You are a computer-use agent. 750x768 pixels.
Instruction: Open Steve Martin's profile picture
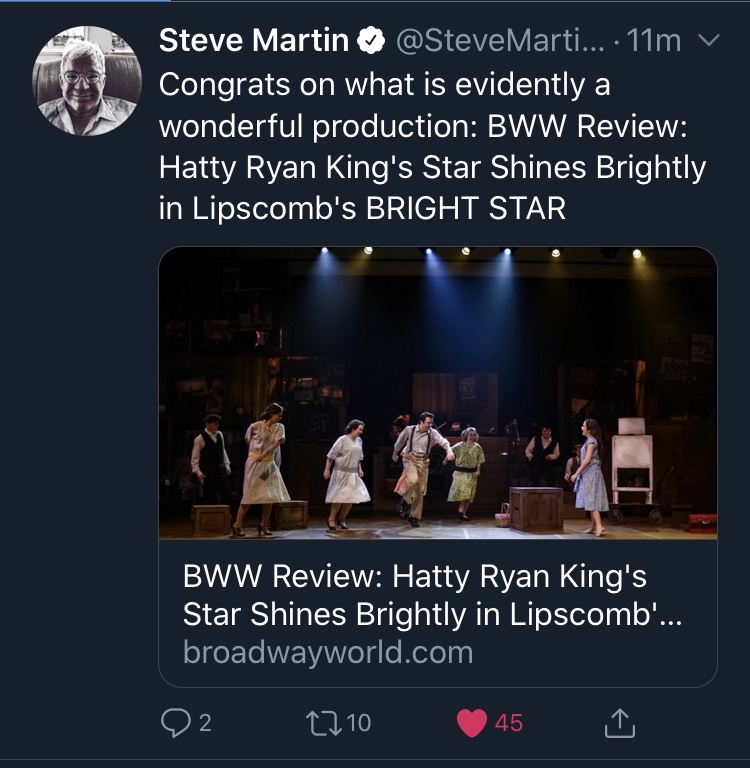click(85, 82)
